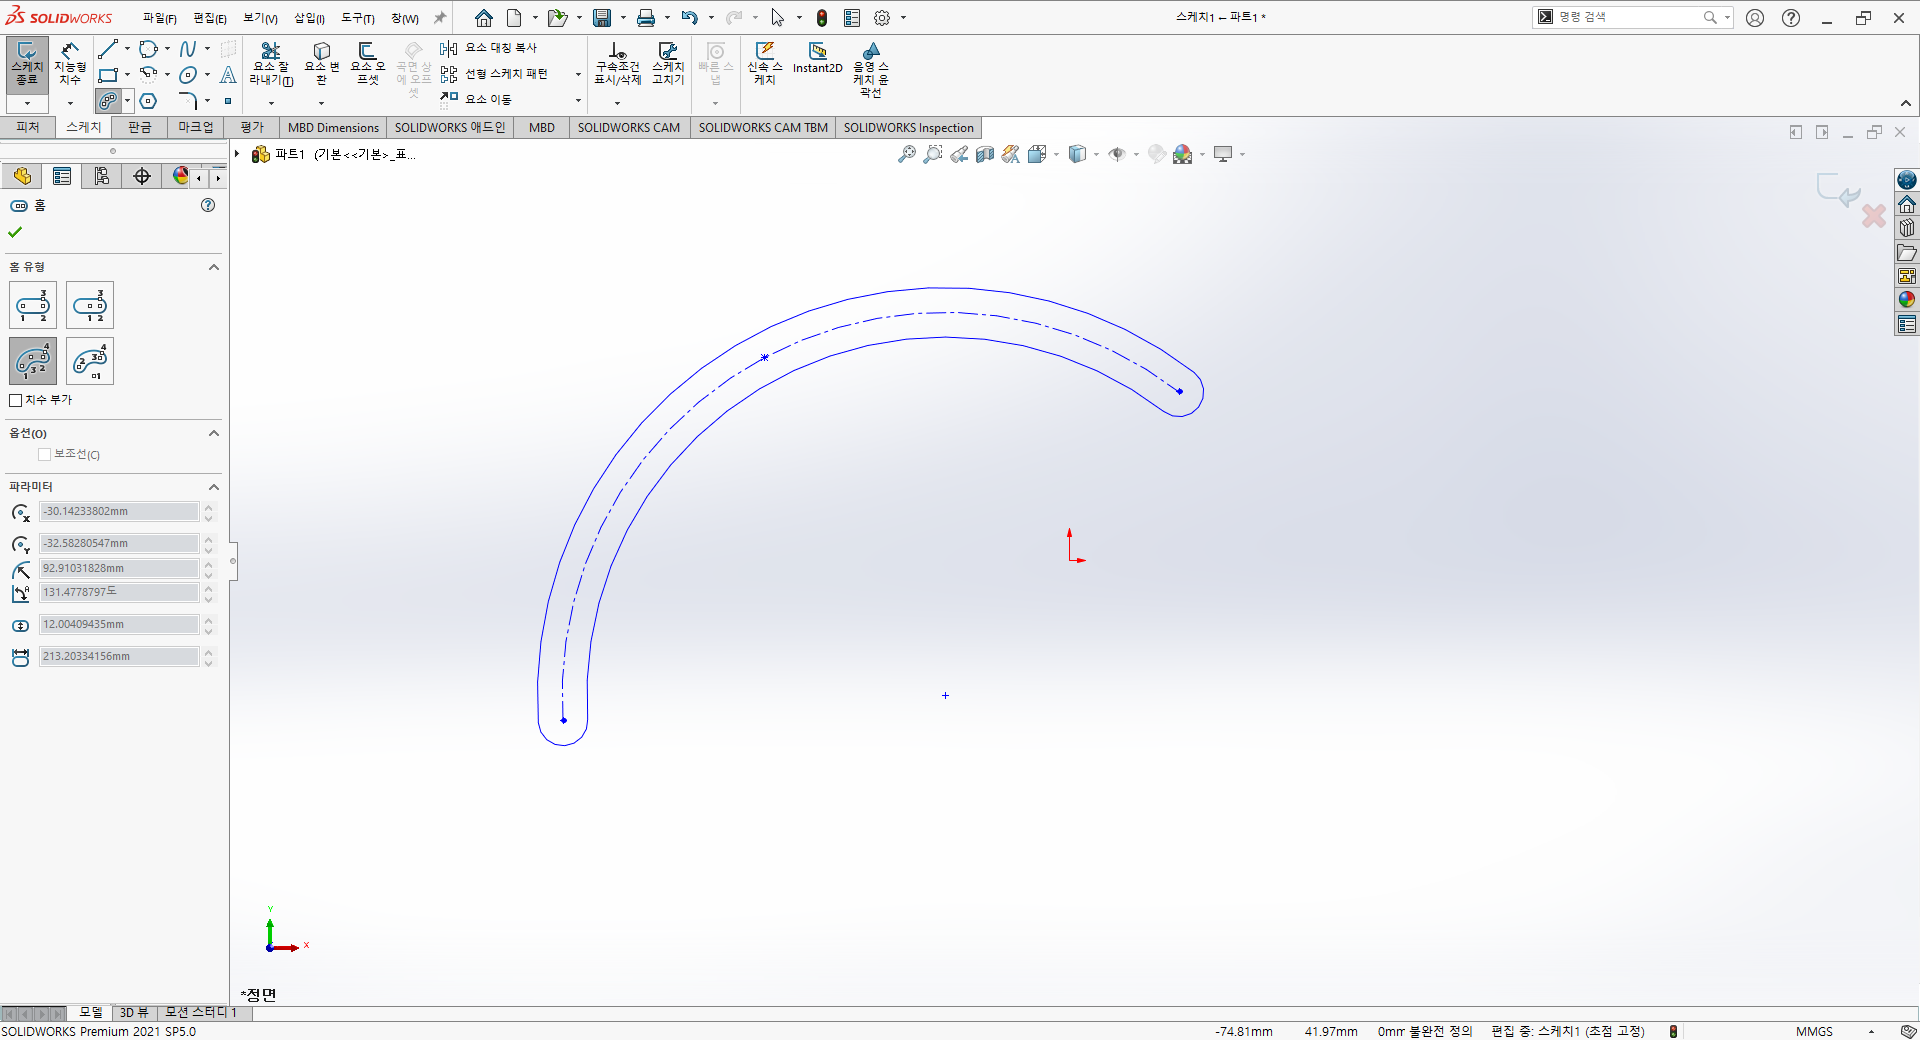Screen dimensions: 1920x1040
Task: Toggle the 보조선(C) checkbox
Action: pyautogui.click(x=45, y=454)
